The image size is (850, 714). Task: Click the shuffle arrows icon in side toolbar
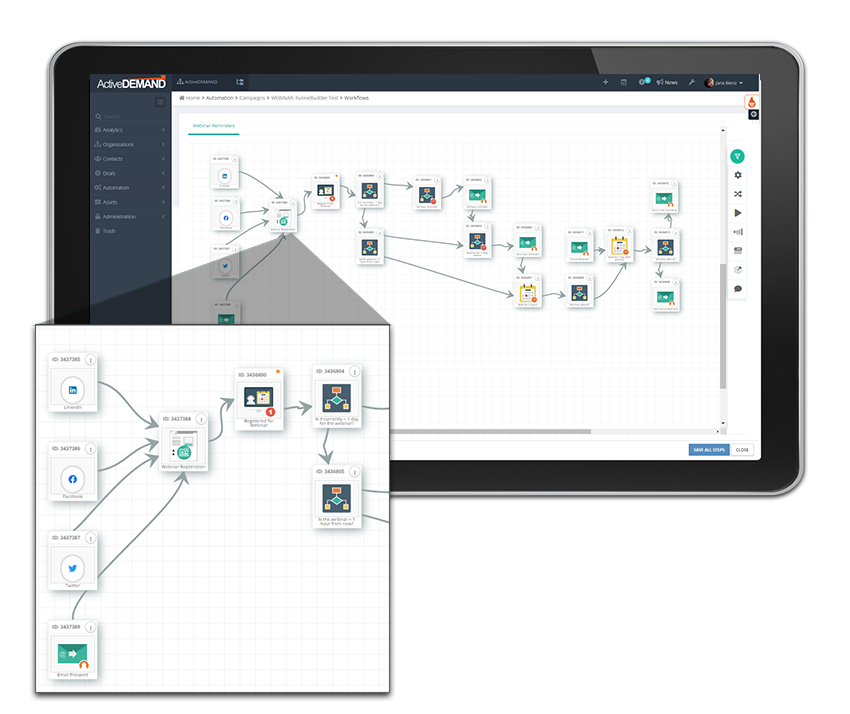738,194
